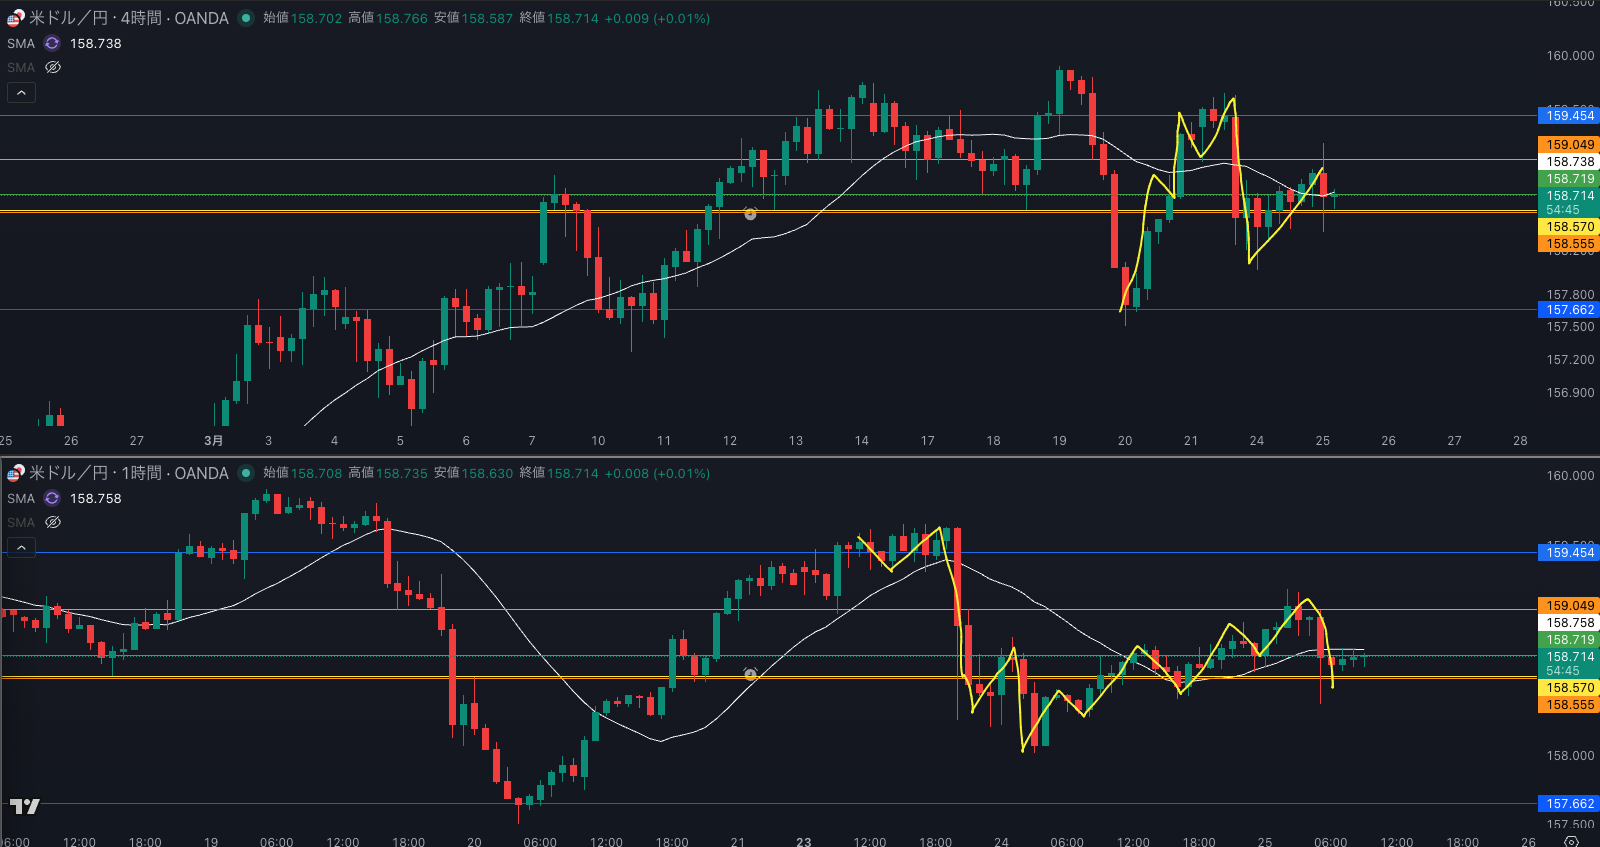
Task: Click the TradingView logo in the lower chart
Action: (x=25, y=806)
